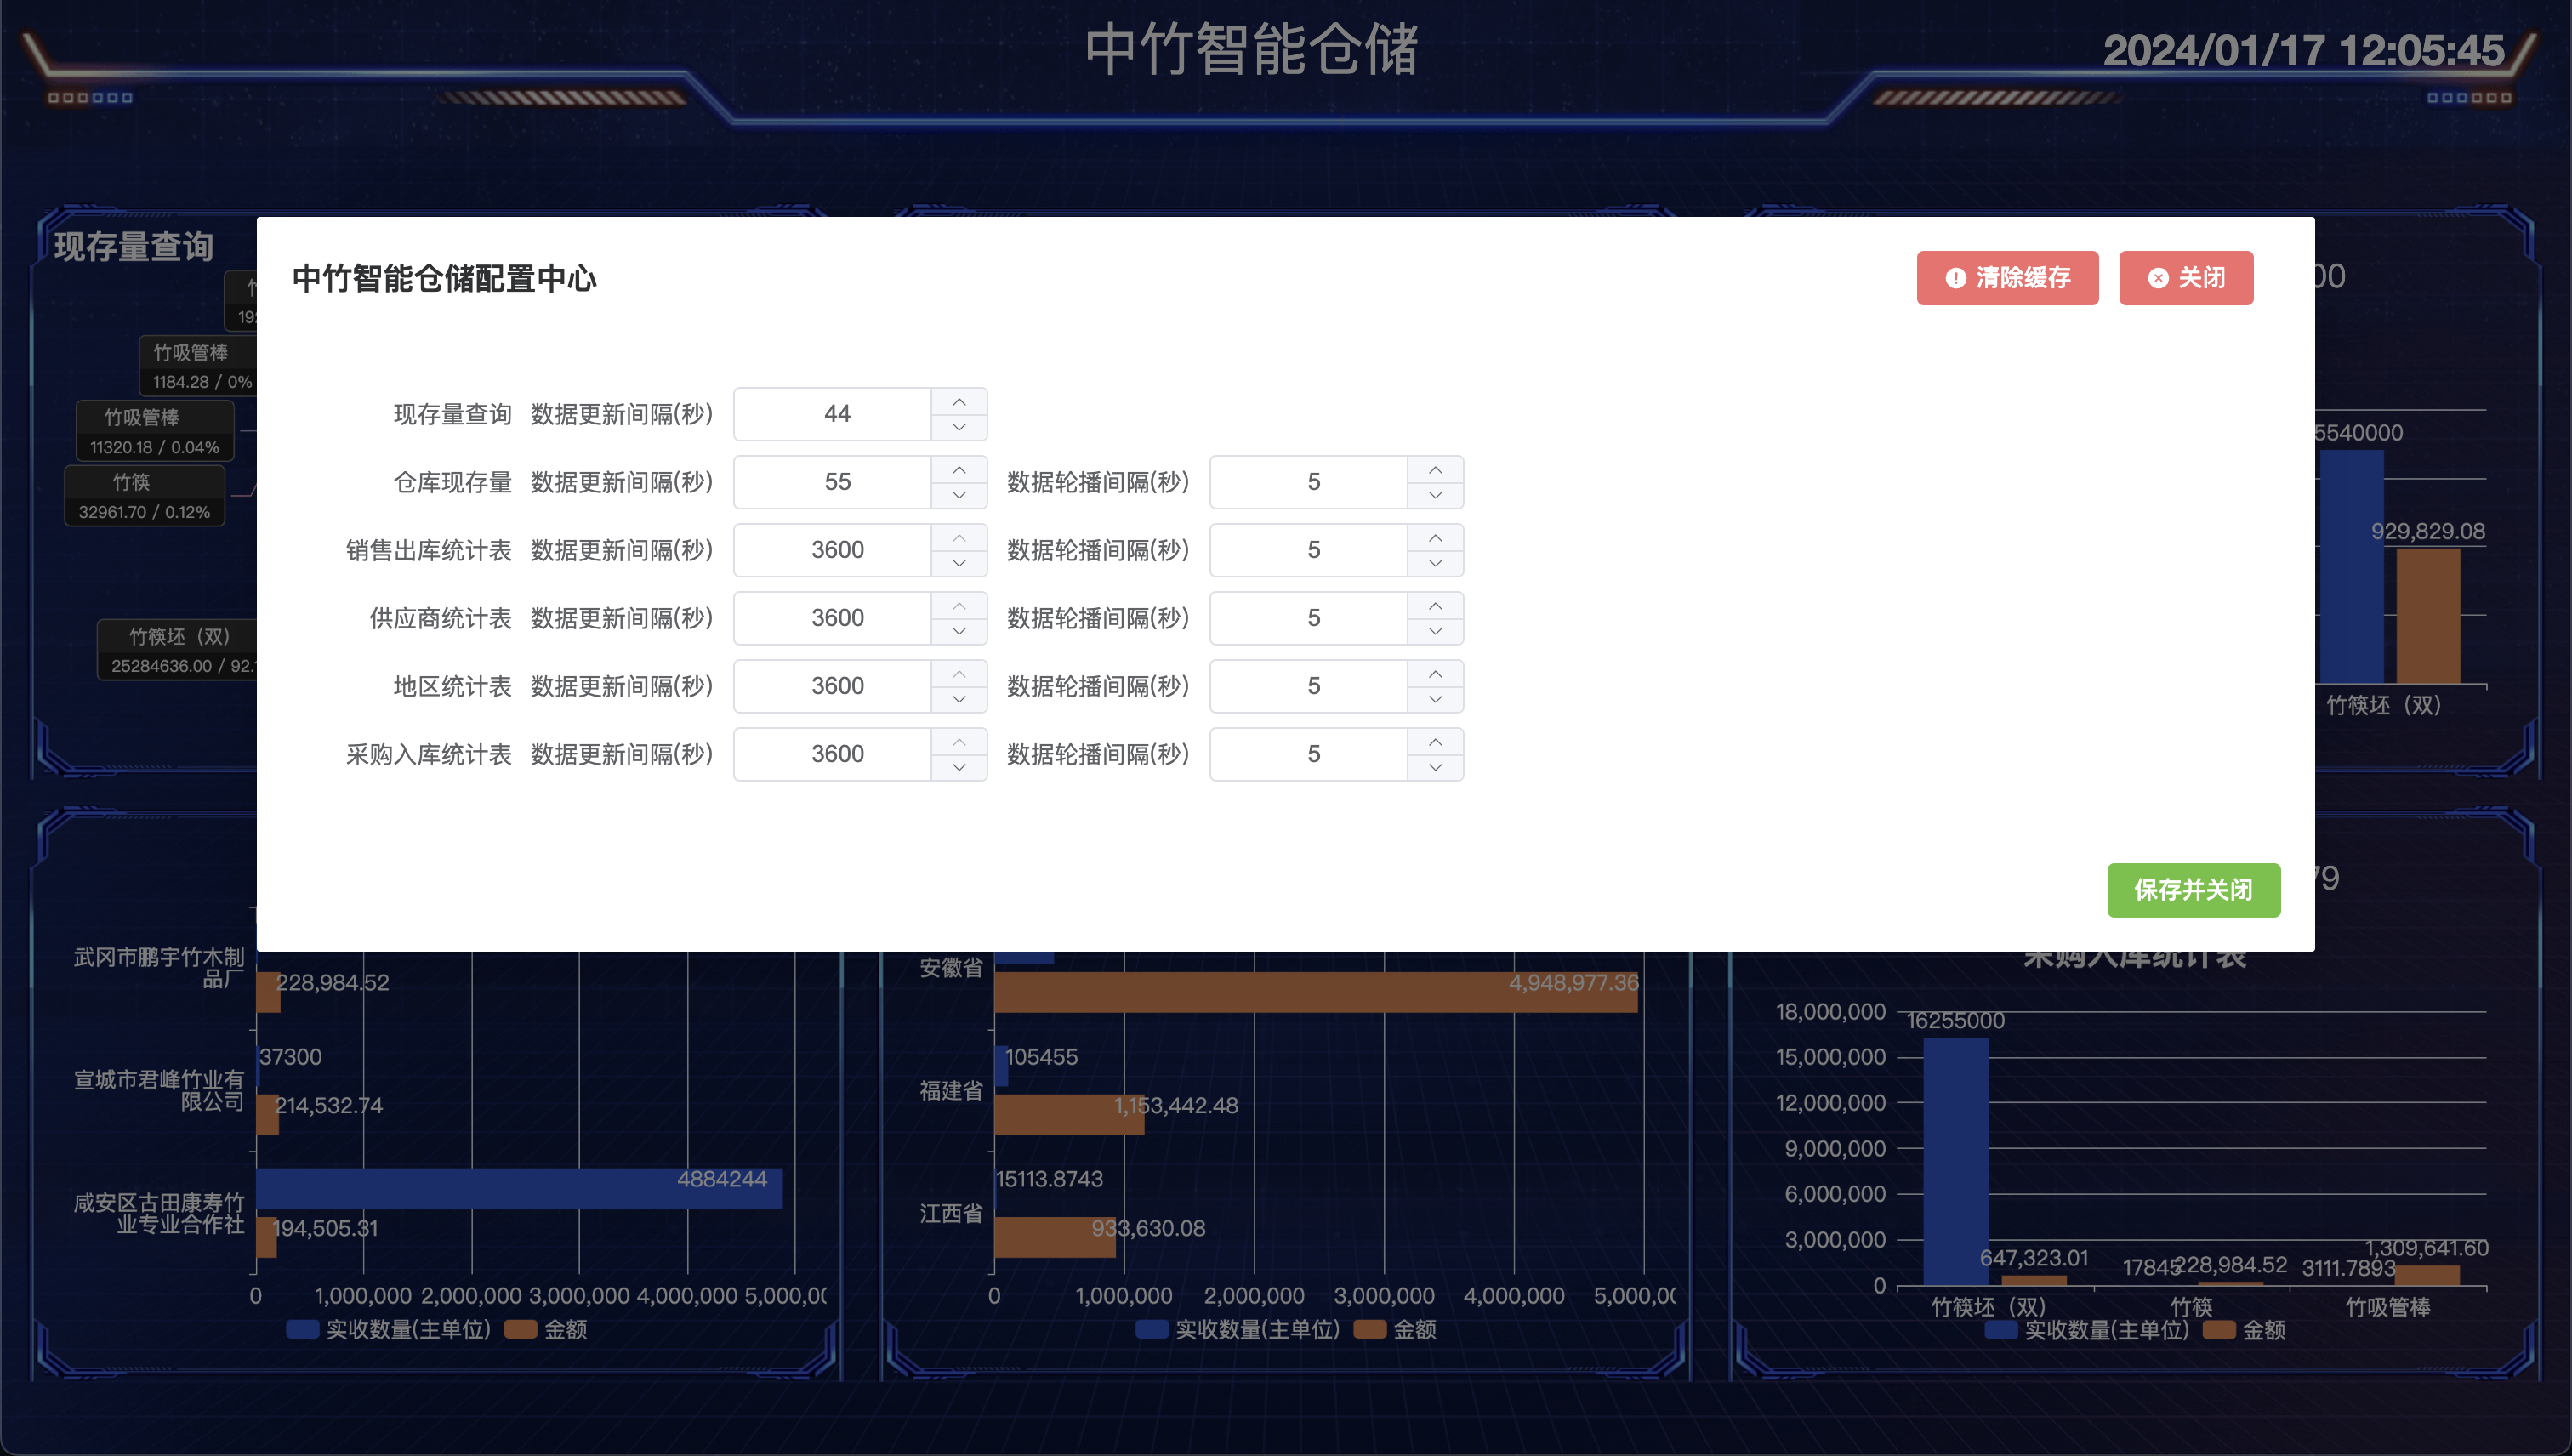Click the 竹吸管棒 1184.28 / 0% label
2572x1456 pixels.
[x=199, y=367]
